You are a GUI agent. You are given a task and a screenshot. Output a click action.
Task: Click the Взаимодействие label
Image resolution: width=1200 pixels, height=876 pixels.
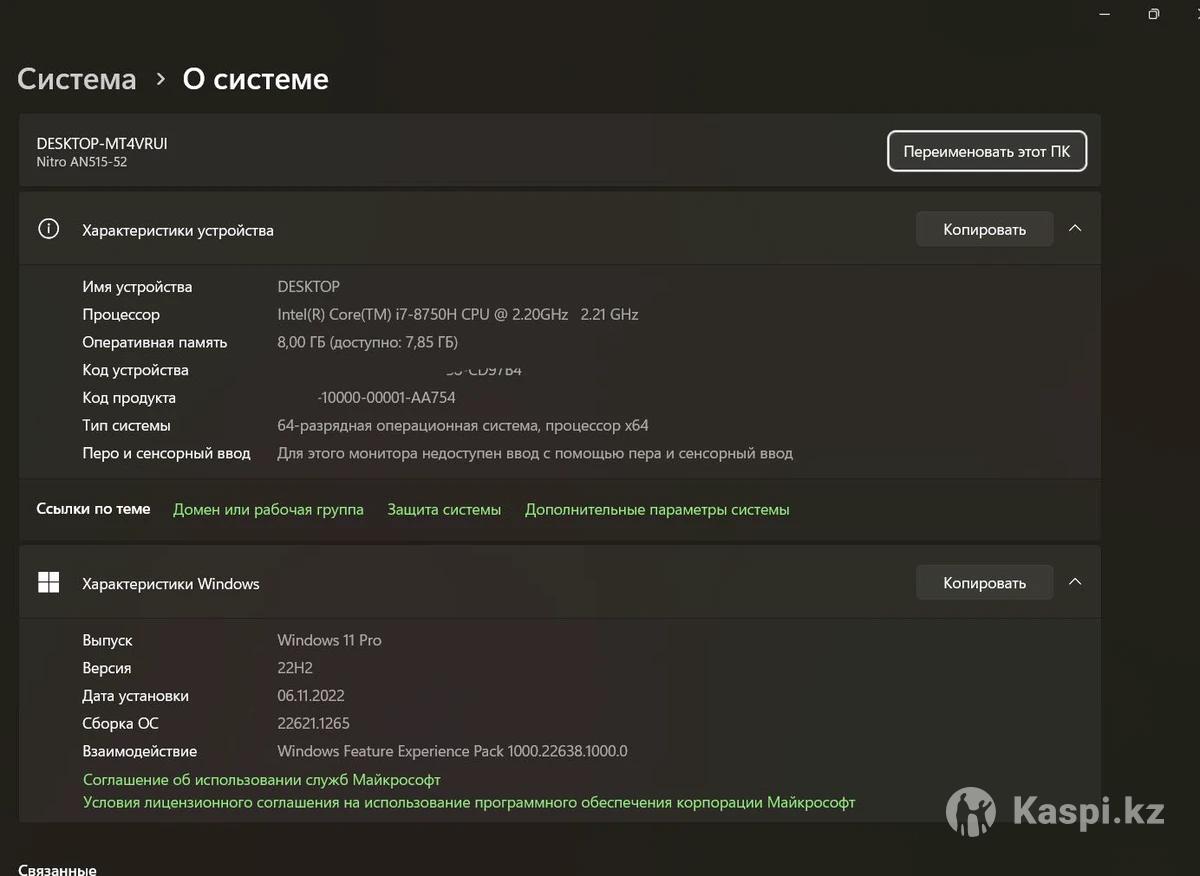point(140,751)
